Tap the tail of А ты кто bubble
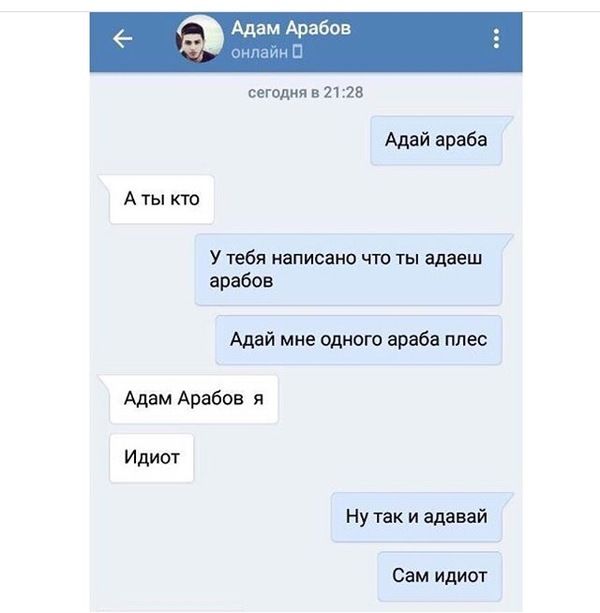This screenshot has width=600, height=613. [x=104, y=181]
